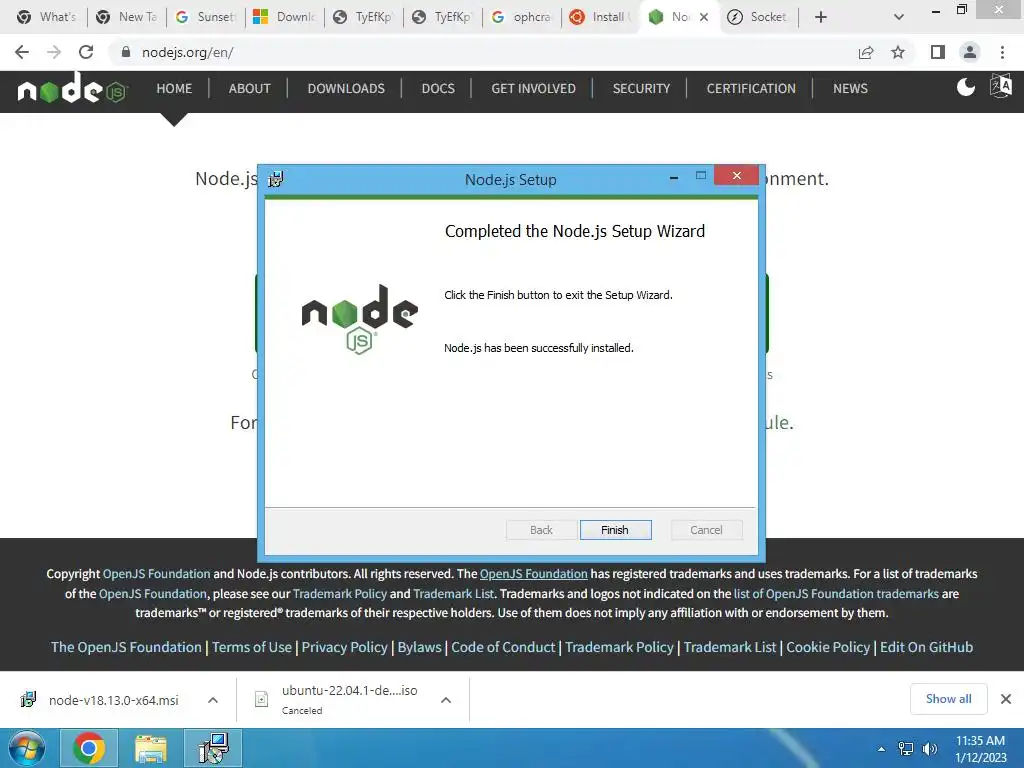Expand options for the ubuntu iso download
The height and width of the screenshot is (768, 1024).
(x=446, y=700)
